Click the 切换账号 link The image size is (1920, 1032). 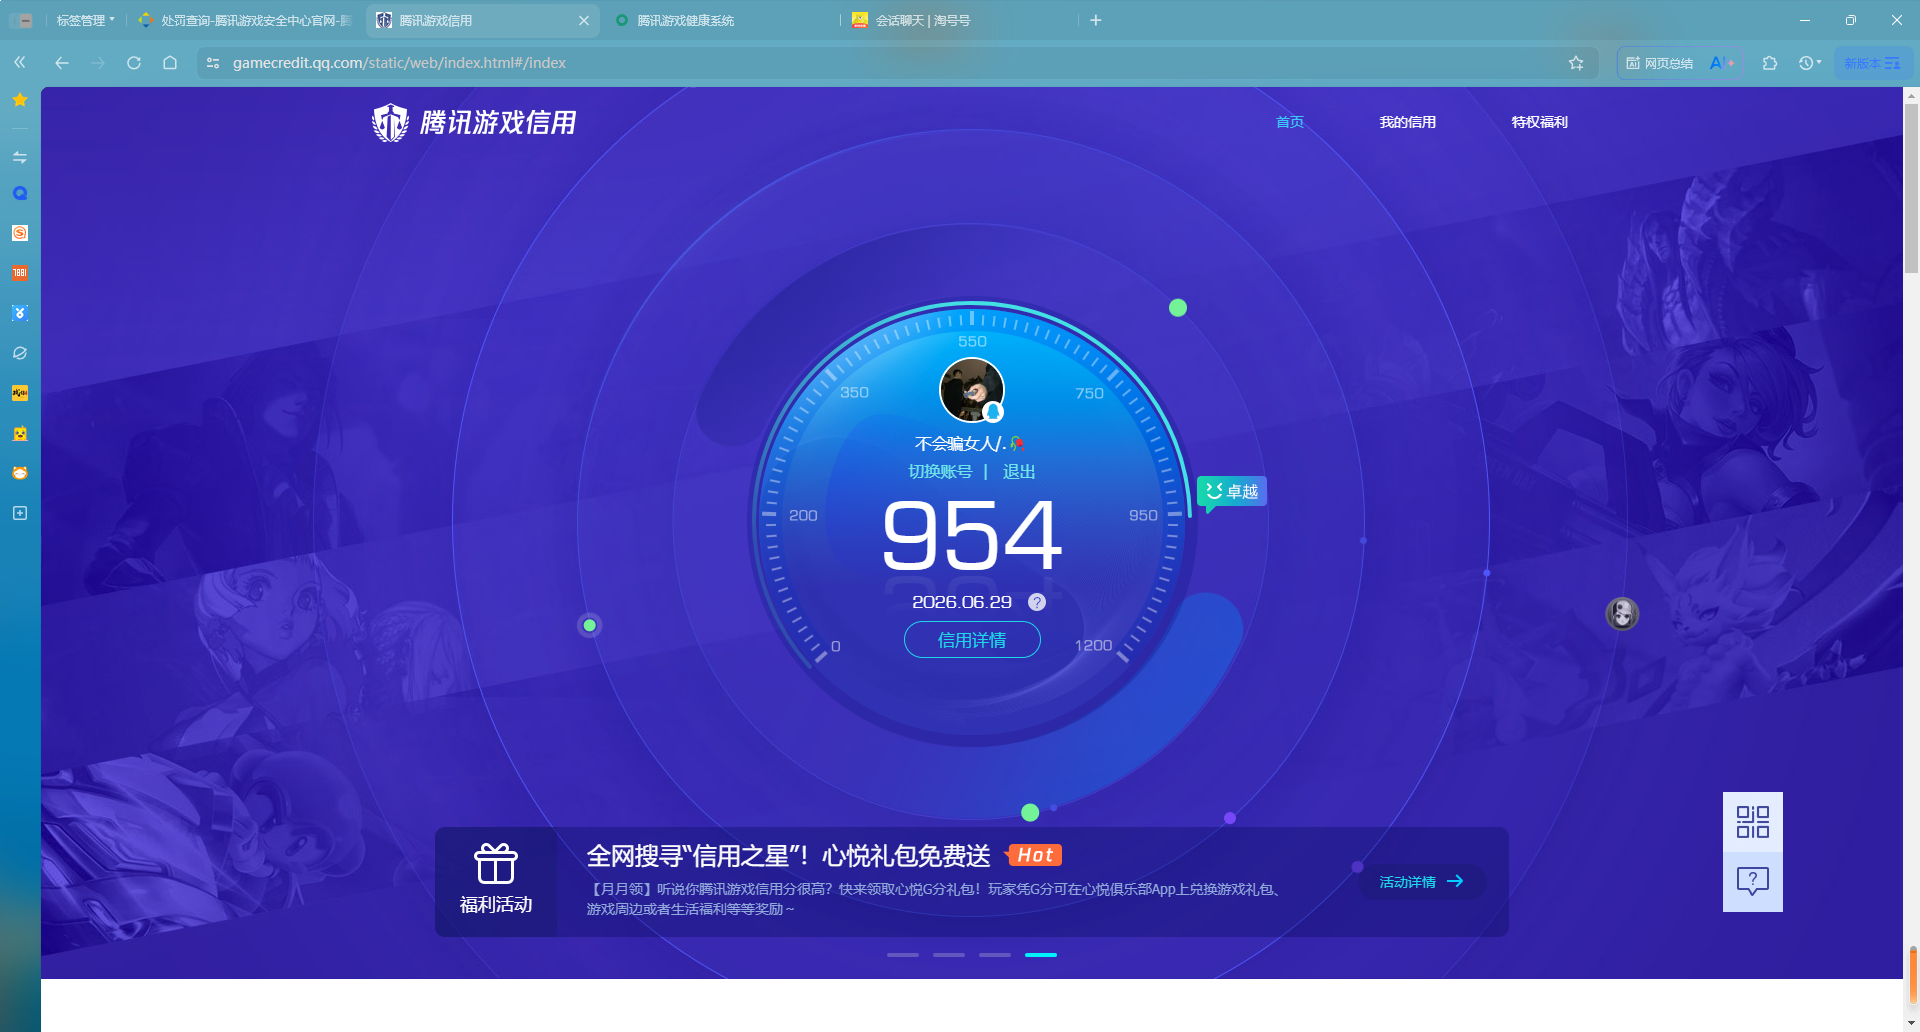point(940,472)
